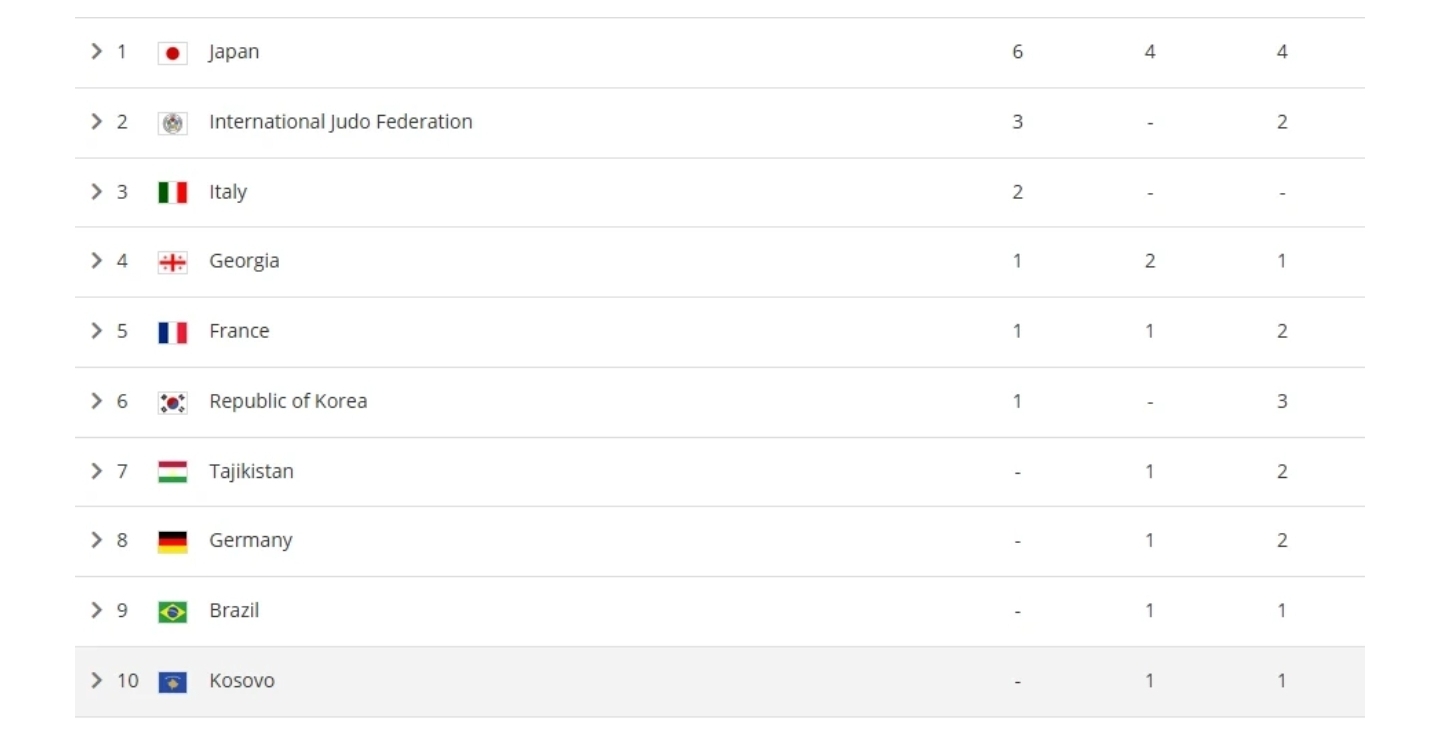Screen dimensions: 1439x729
Task: Click the France flag icon
Action: click(172, 332)
